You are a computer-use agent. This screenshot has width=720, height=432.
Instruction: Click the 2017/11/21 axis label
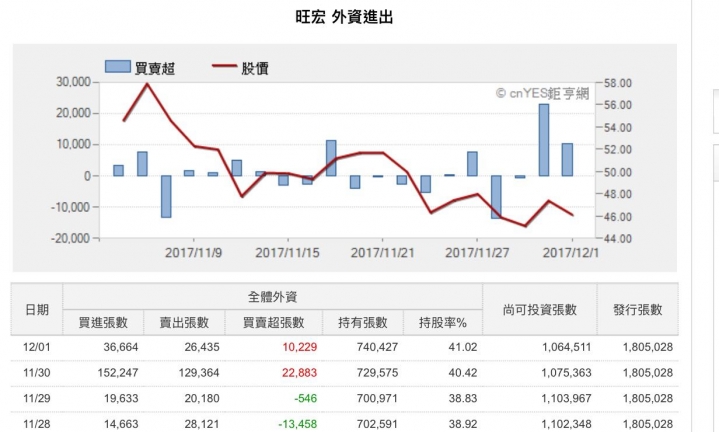click(x=382, y=253)
